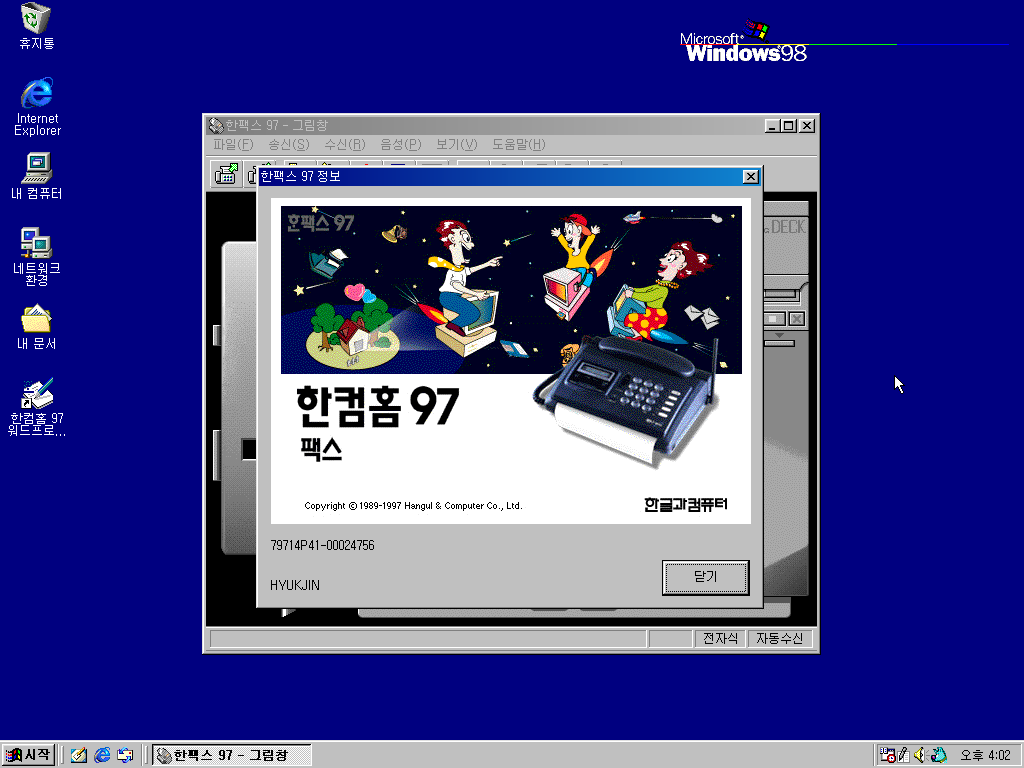1024x768 pixels.
Task: Click the serial number 79714P41-00024756
Action: (x=323, y=545)
